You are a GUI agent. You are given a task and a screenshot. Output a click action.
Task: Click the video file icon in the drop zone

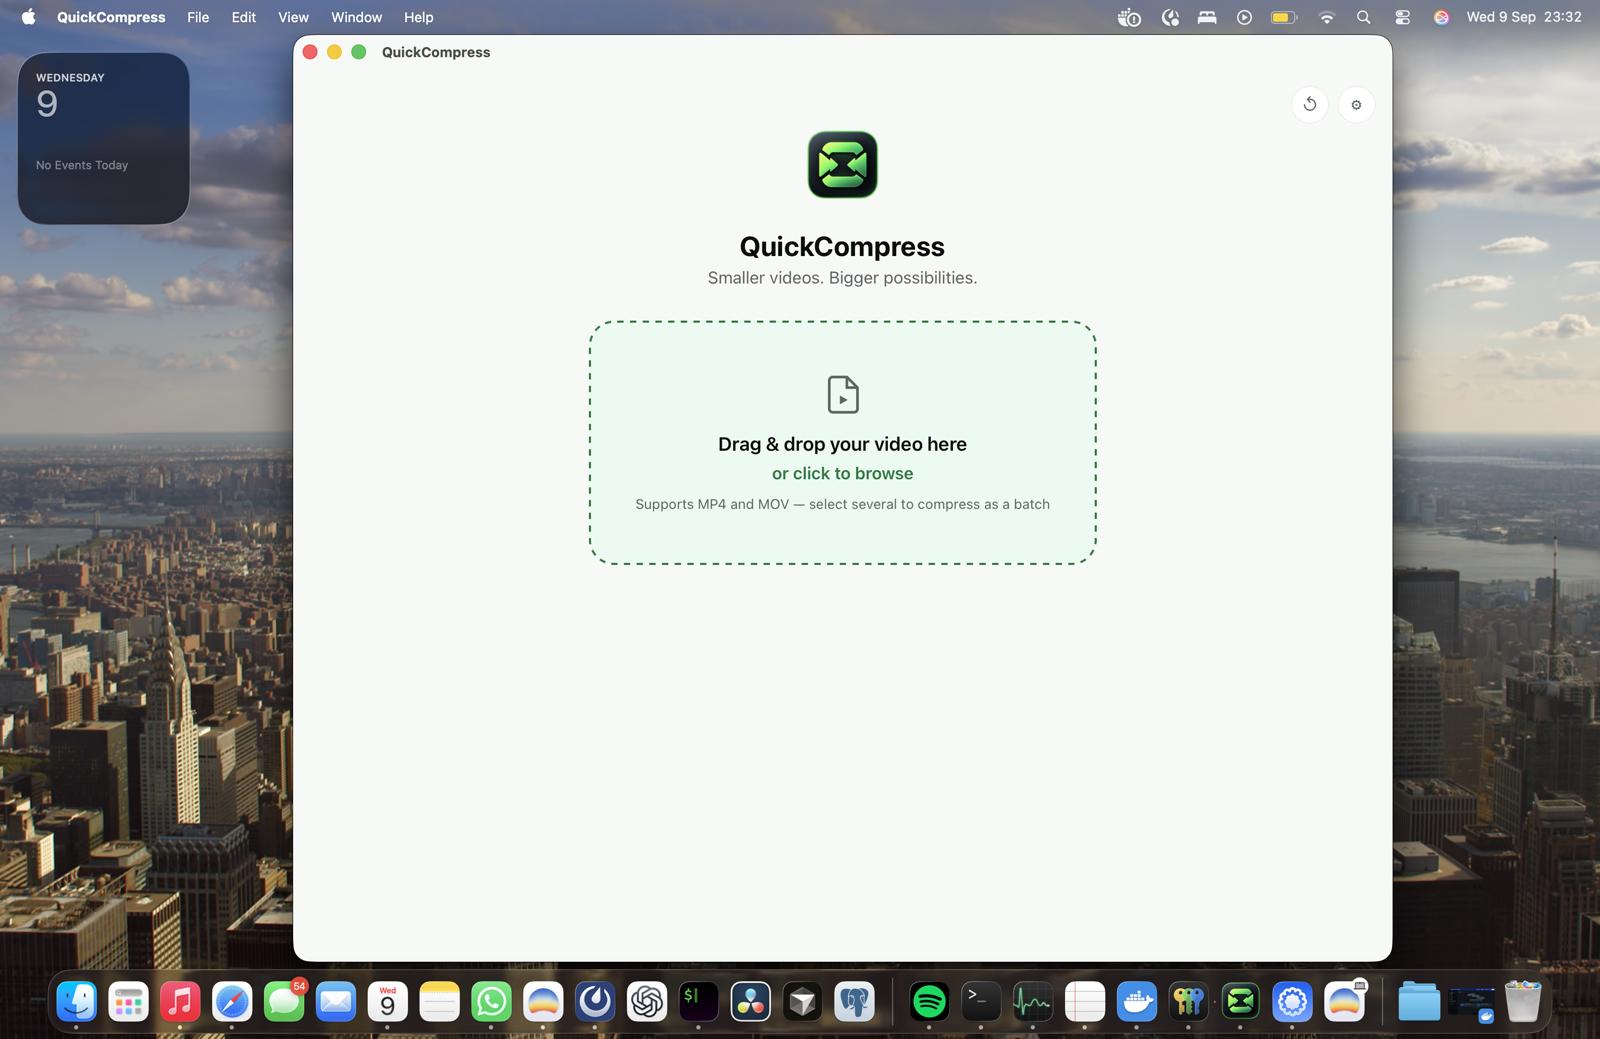842,394
